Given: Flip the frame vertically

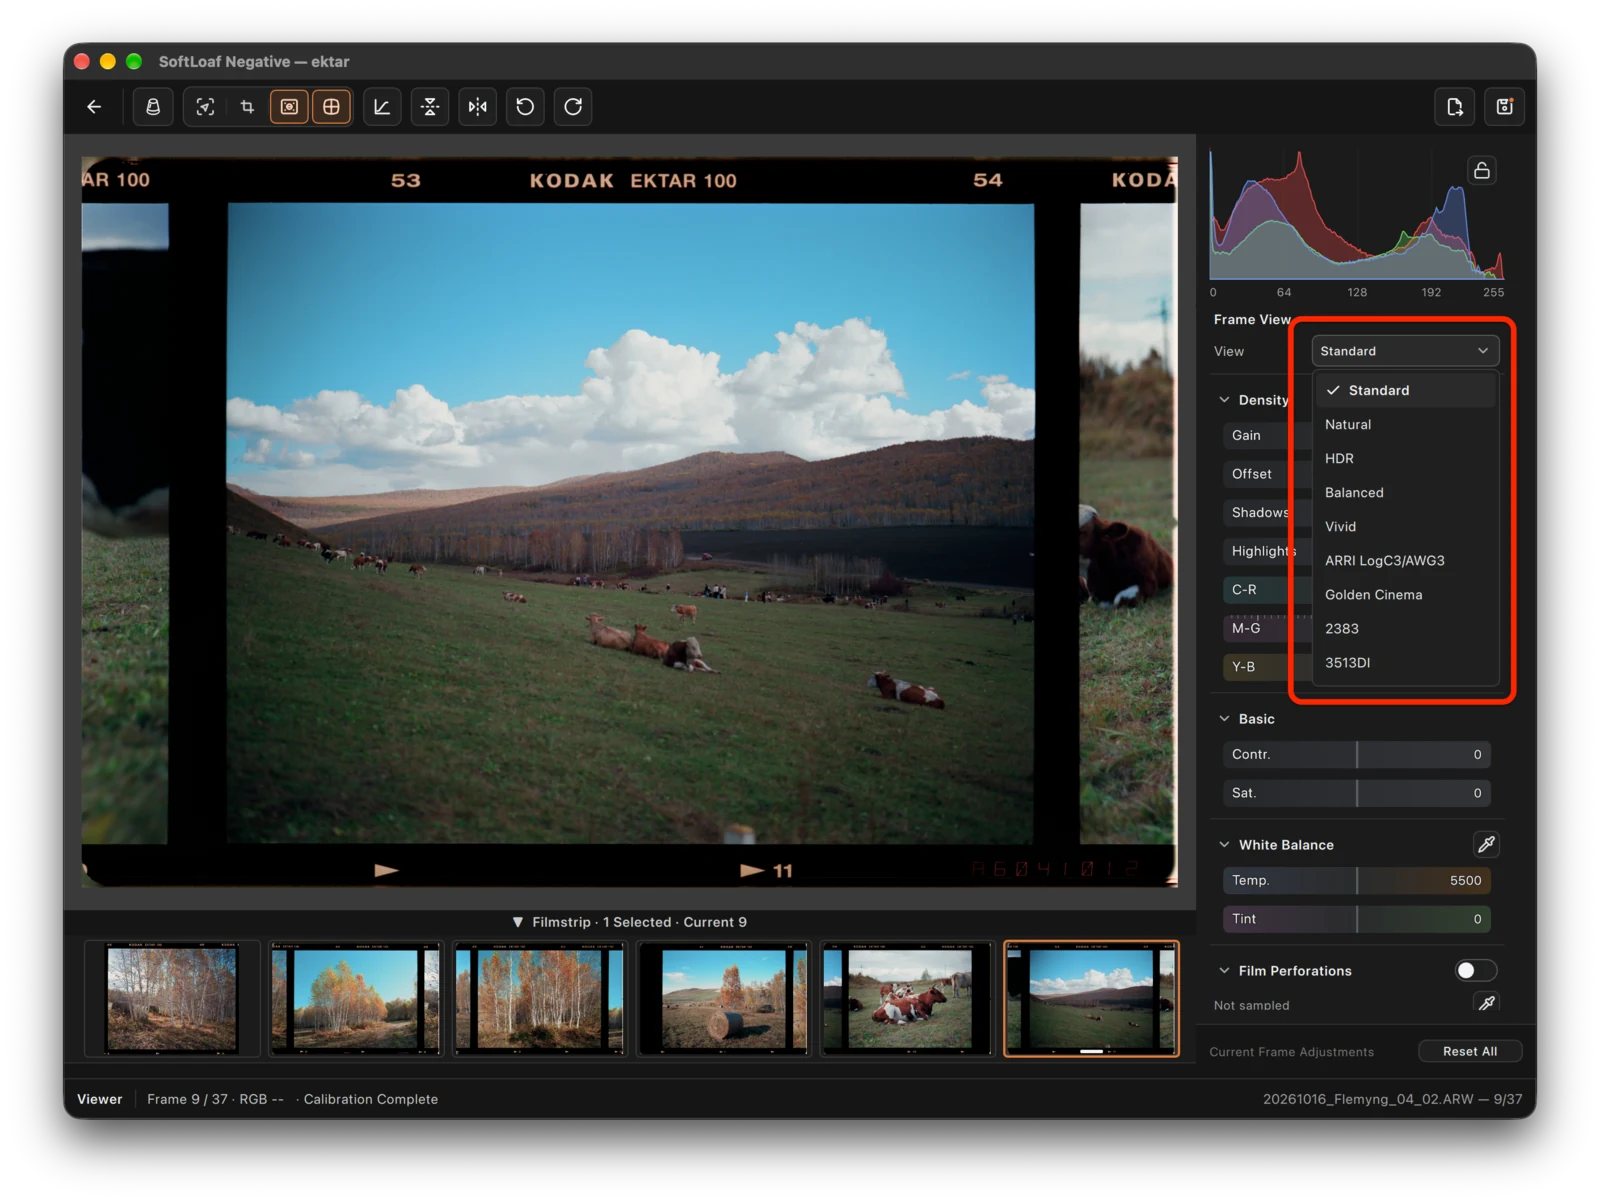Looking at the screenshot, I should (x=430, y=107).
